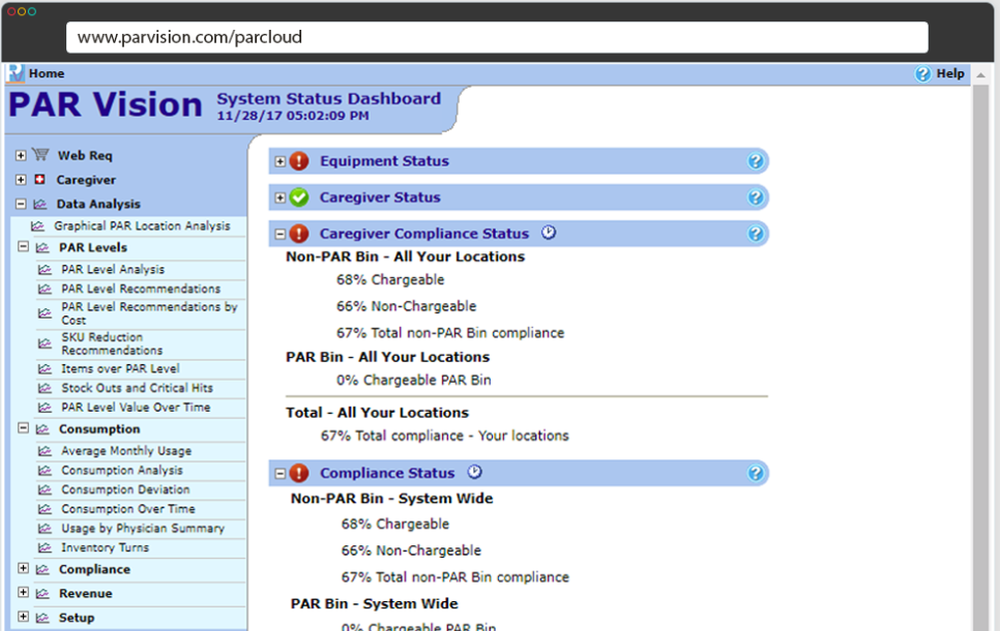Click the Caregiver Status heading

380,197
